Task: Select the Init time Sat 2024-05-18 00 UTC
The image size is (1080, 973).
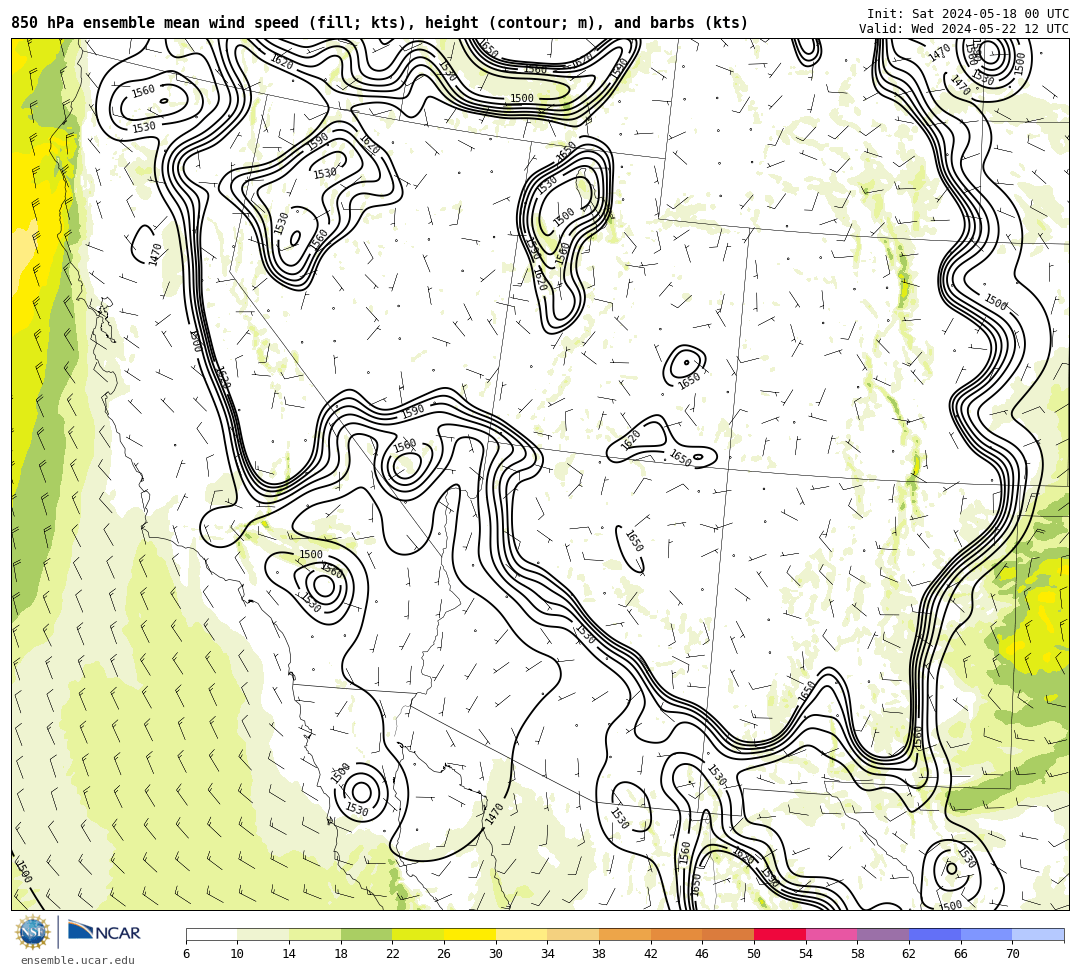Action: [x=968, y=14]
